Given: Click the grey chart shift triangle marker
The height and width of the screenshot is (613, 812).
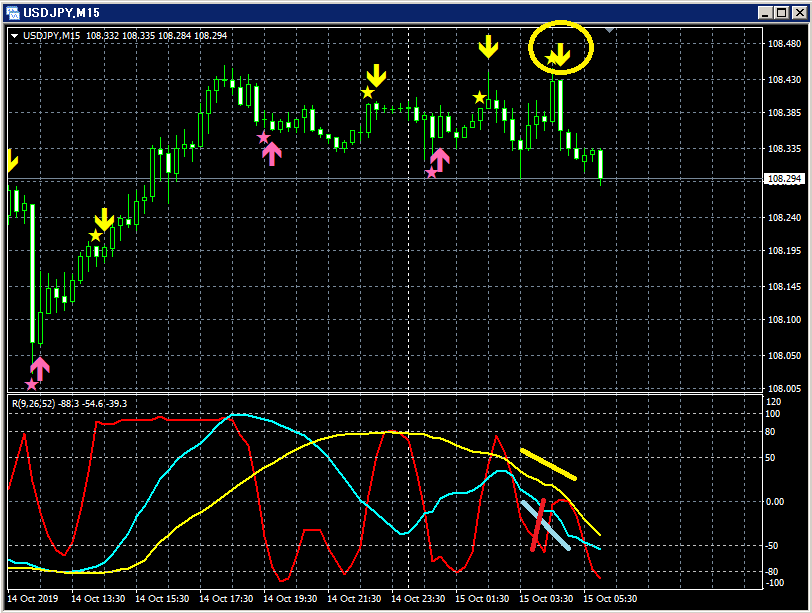Looking at the screenshot, I should [x=610, y=31].
